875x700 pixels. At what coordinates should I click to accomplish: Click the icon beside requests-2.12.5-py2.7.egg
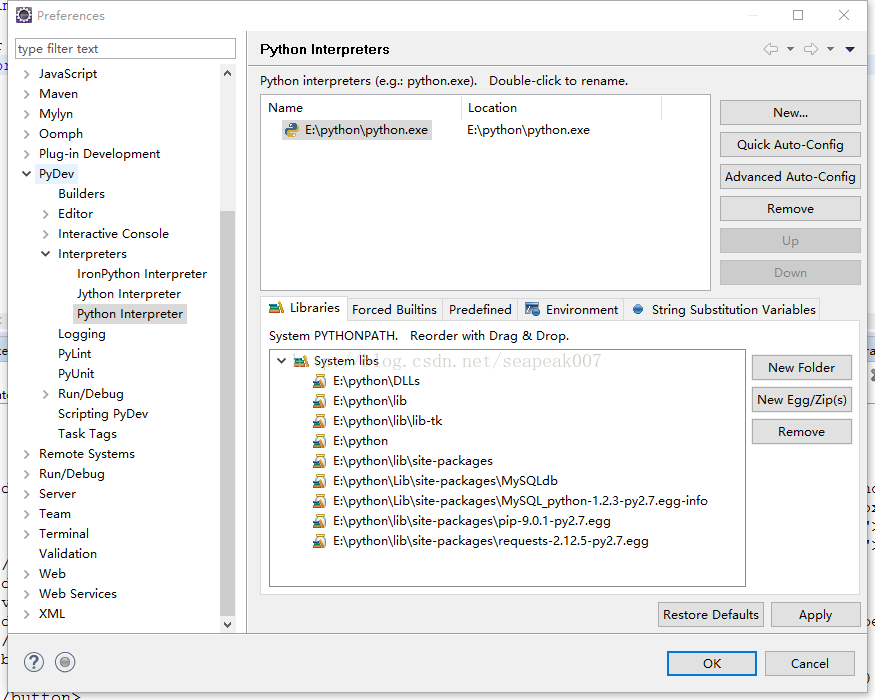pyautogui.click(x=319, y=541)
